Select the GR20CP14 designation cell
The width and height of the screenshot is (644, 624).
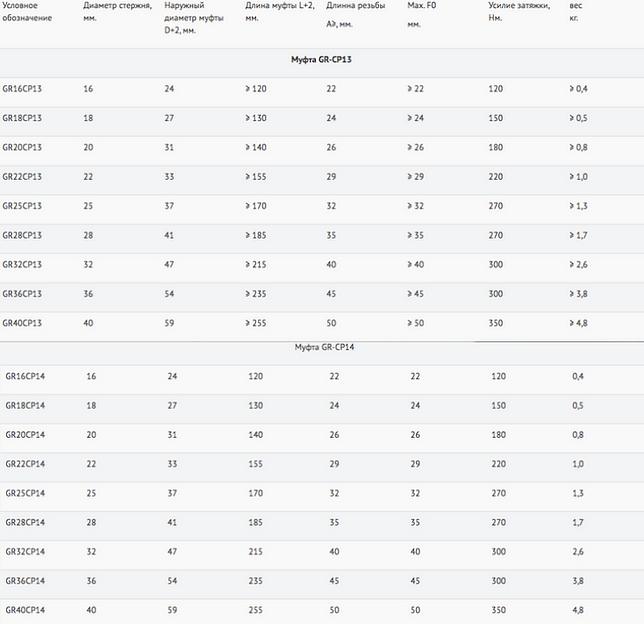coord(26,435)
